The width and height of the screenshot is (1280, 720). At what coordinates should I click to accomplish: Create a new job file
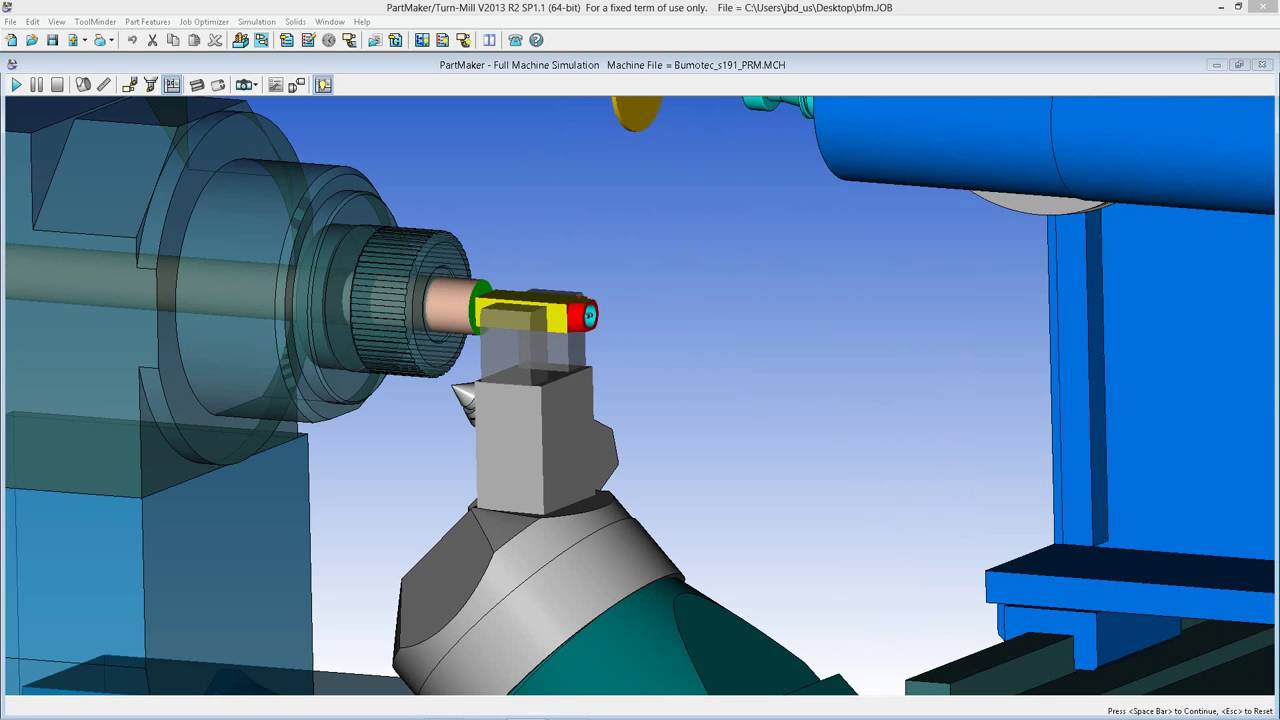[11, 40]
